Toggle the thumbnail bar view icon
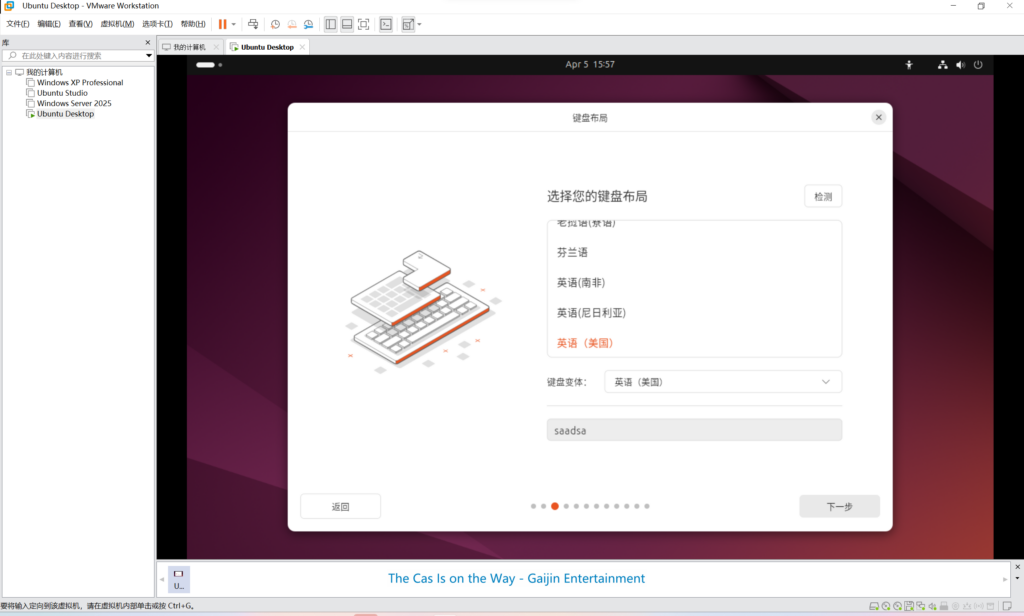Screen dimensions: 1024x616 point(347,24)
